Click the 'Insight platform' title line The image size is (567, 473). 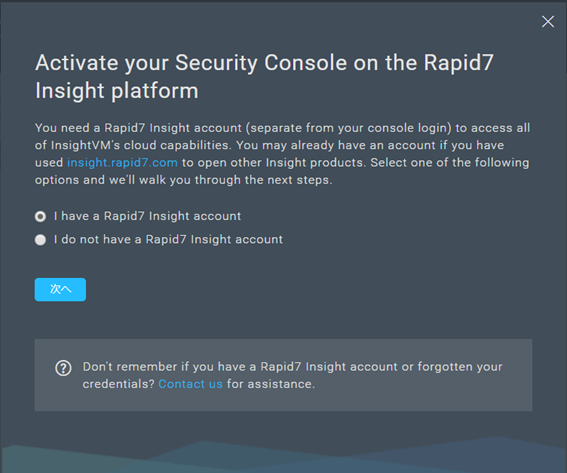tap(117, 90)
